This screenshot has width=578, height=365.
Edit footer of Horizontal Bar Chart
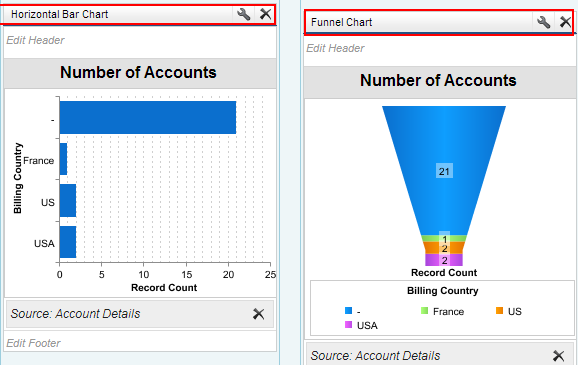[x=33, y=343]
